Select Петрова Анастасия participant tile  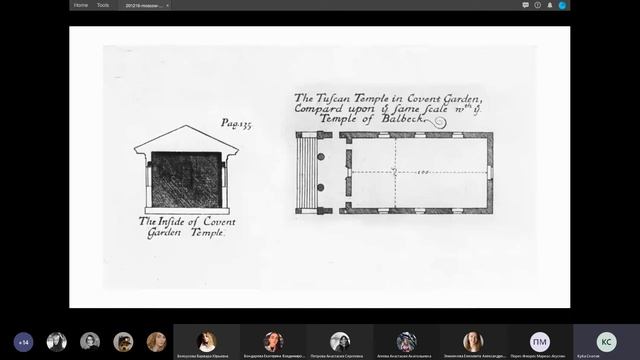click(340, 342)
